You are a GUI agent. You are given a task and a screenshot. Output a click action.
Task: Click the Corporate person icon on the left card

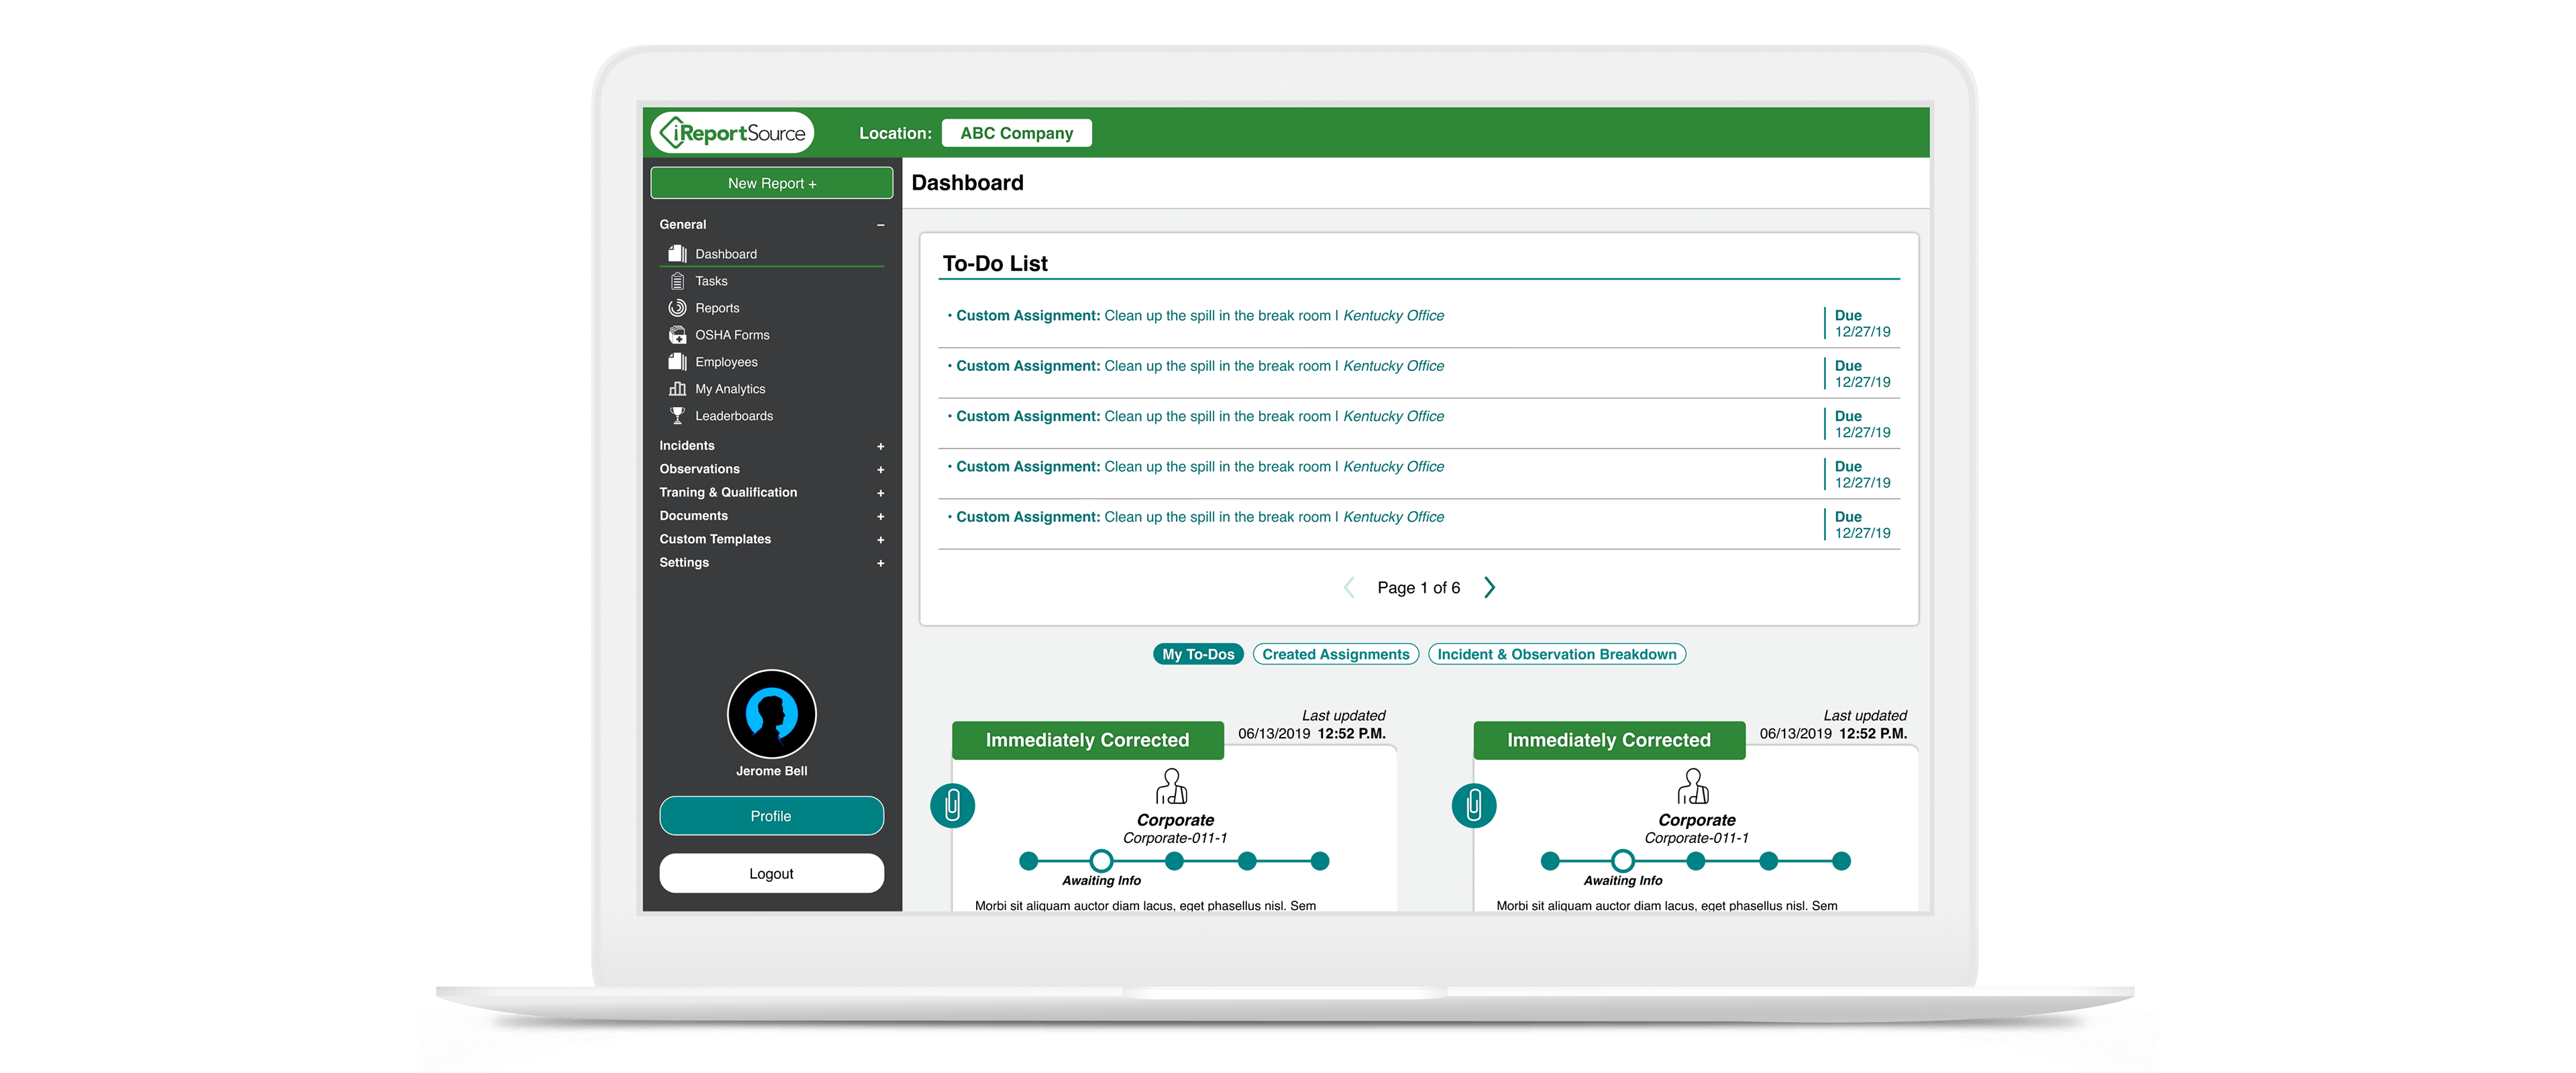(x=1172, y=787)
